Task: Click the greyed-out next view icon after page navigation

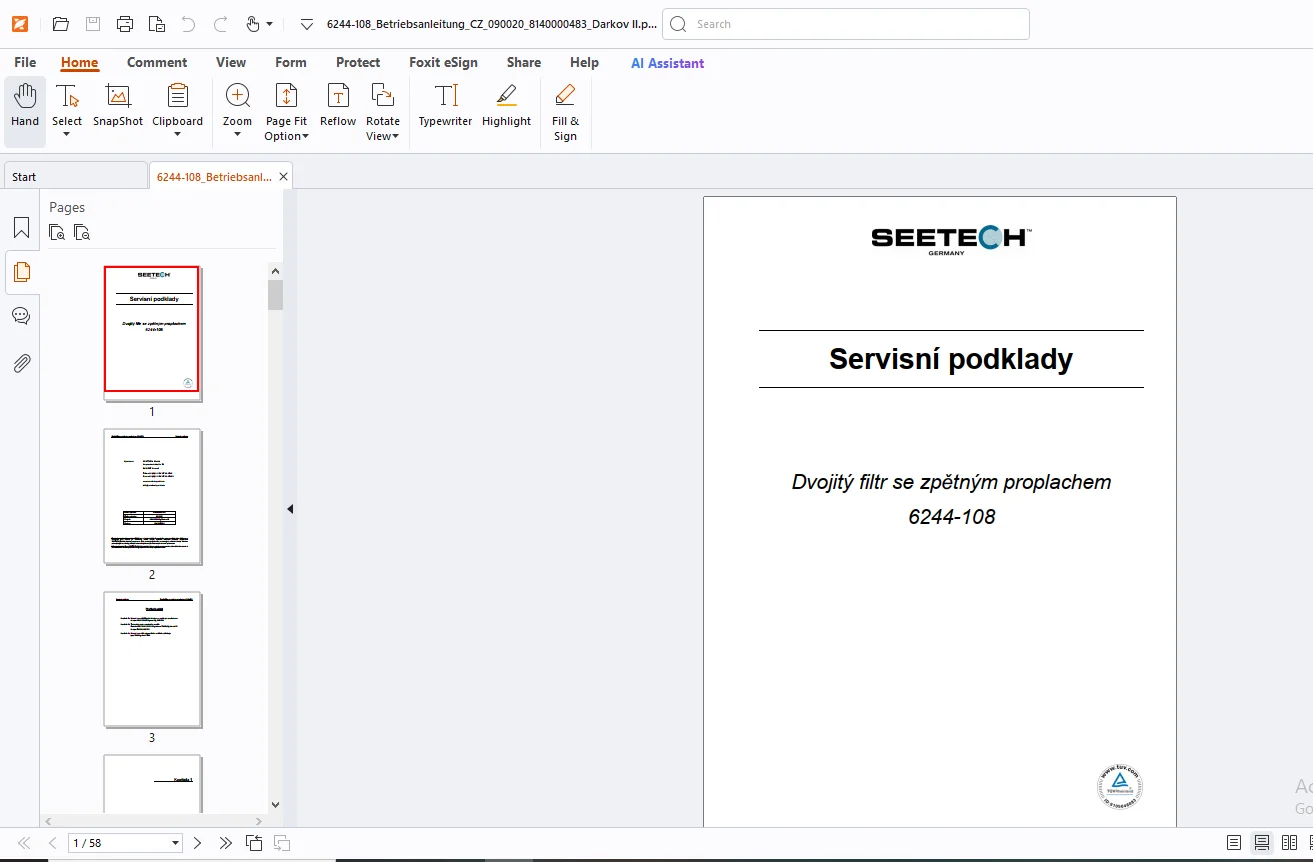Action: (x=282, y=843)
